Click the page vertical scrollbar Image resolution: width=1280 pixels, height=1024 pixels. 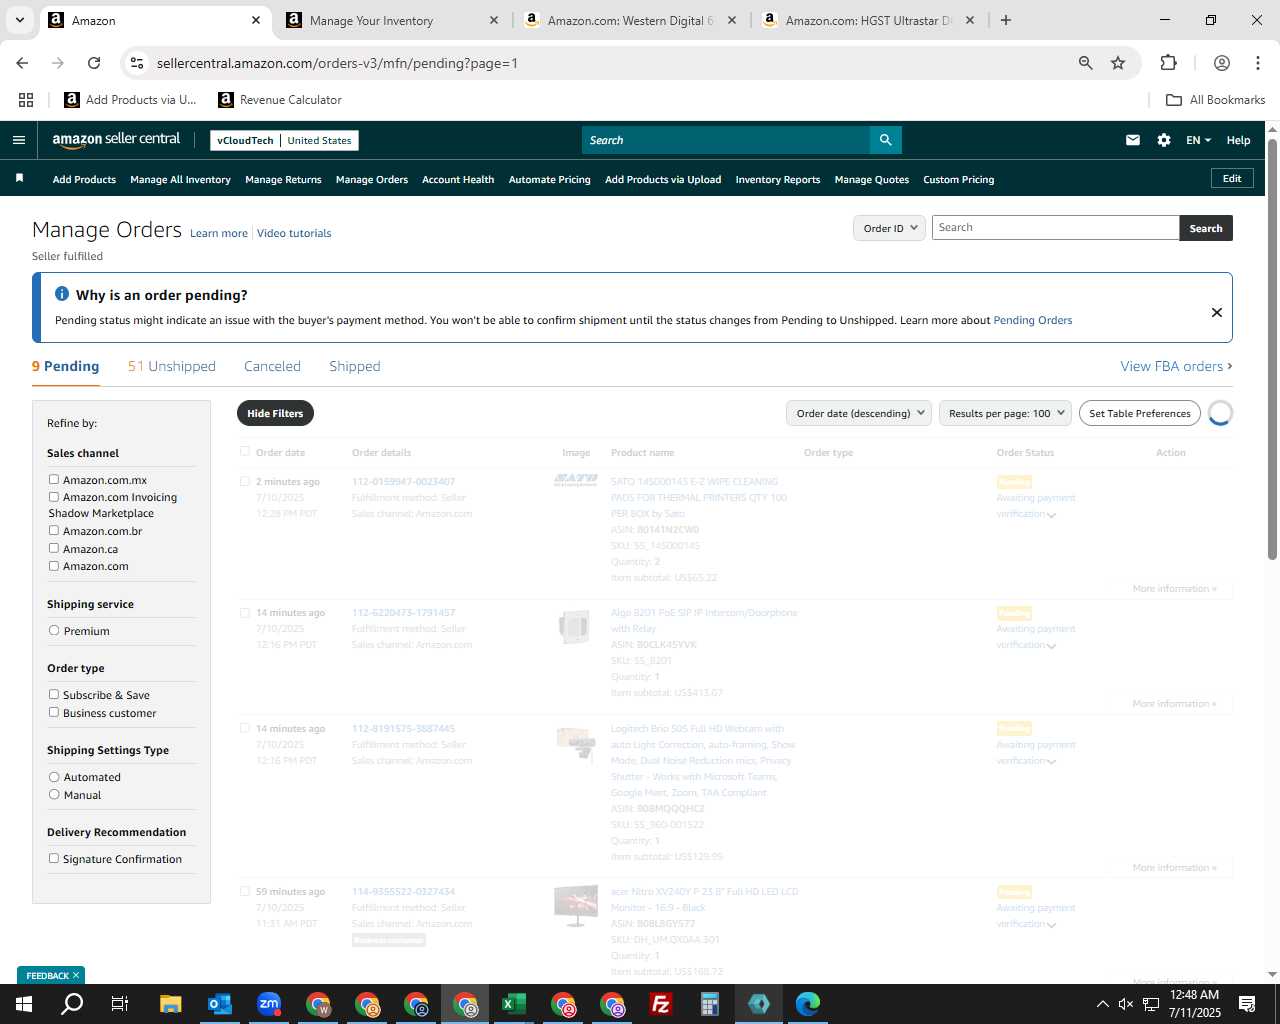1272,350
